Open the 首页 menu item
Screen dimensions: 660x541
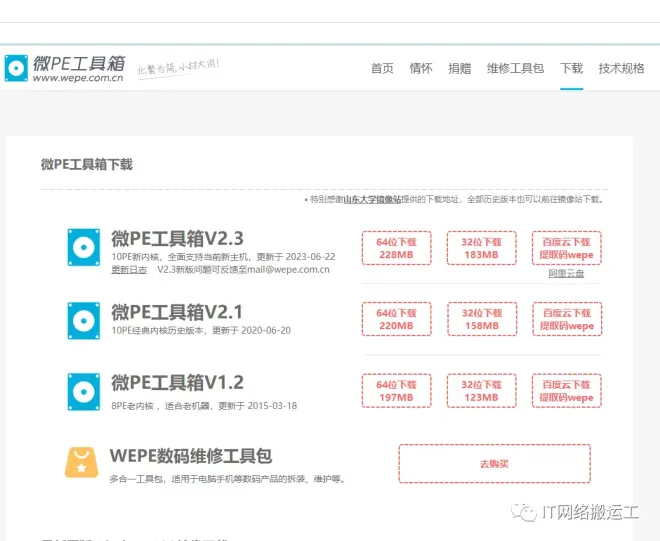click(x=382, y=68)
